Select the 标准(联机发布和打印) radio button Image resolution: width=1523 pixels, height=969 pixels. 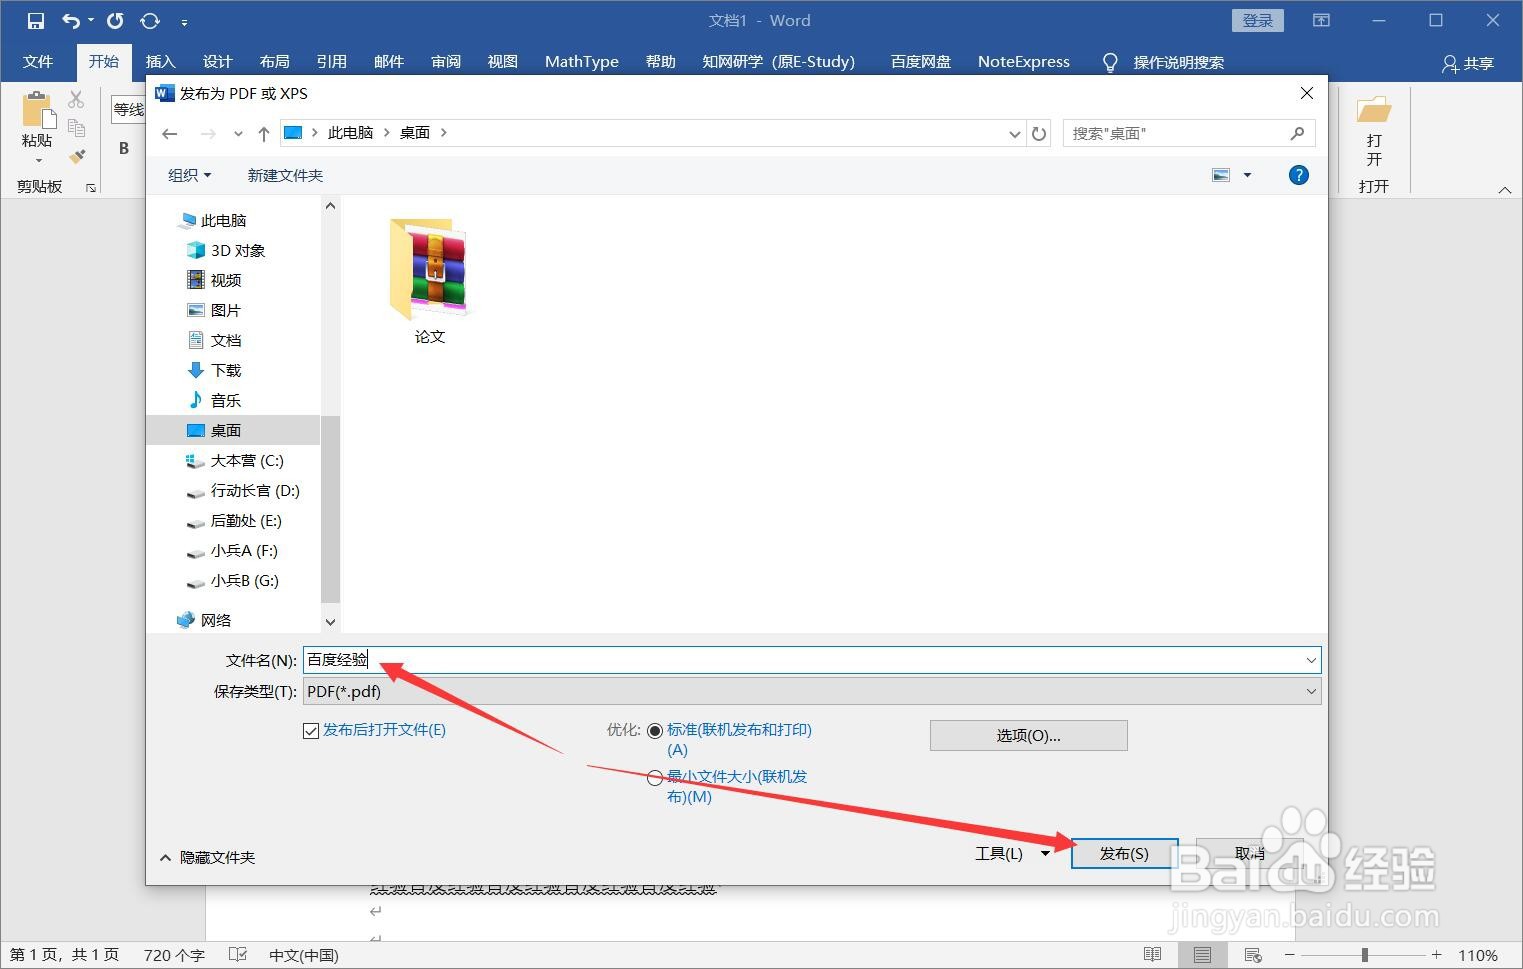(x=655, y=730)
